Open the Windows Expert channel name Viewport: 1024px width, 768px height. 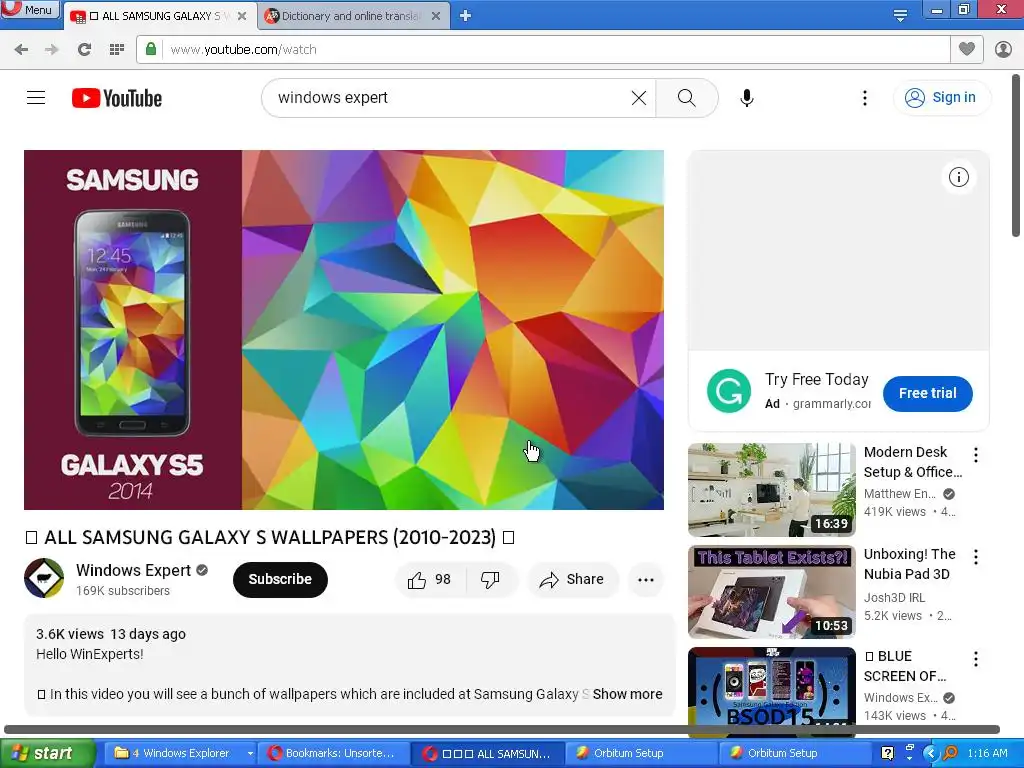pyautogui.click(x=133, y=570)
